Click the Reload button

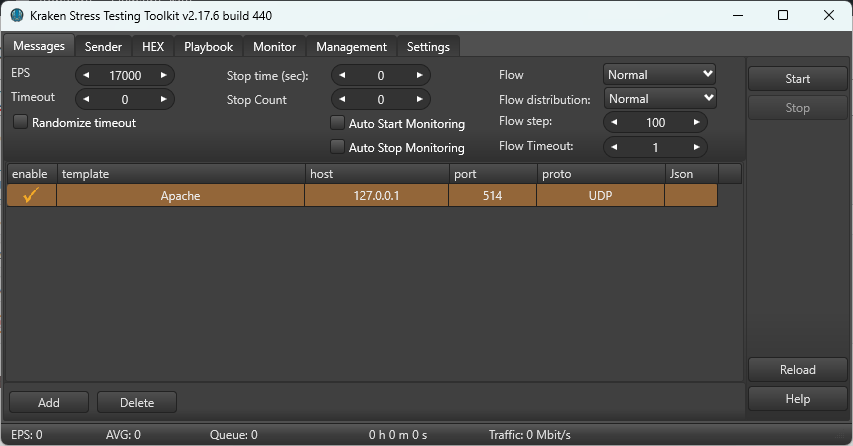(798, 370)
